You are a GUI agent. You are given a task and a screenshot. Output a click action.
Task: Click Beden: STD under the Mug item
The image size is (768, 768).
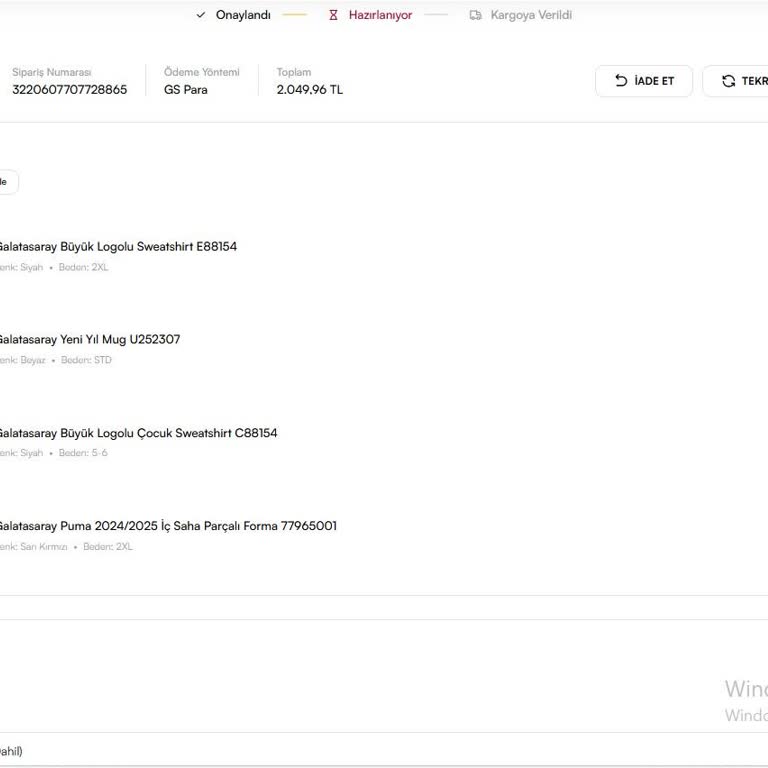(86, 360)
